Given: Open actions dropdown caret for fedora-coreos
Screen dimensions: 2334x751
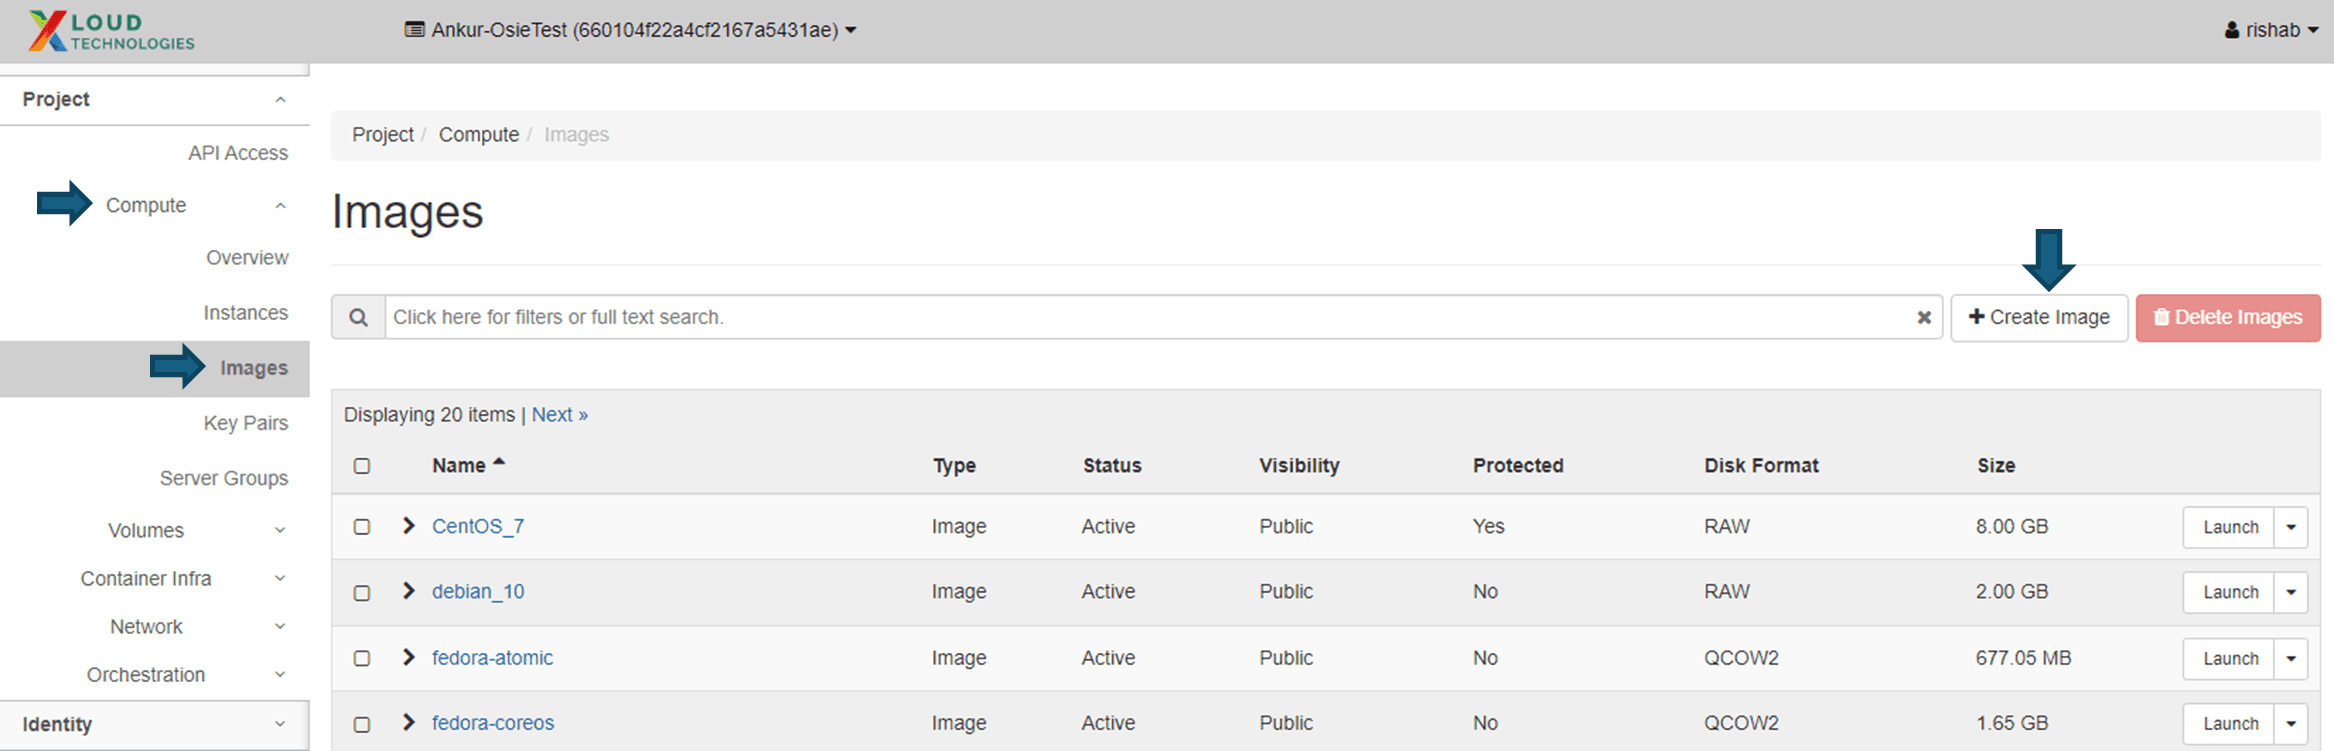Looking at the screenshot, I should (x=2291, y=723).
